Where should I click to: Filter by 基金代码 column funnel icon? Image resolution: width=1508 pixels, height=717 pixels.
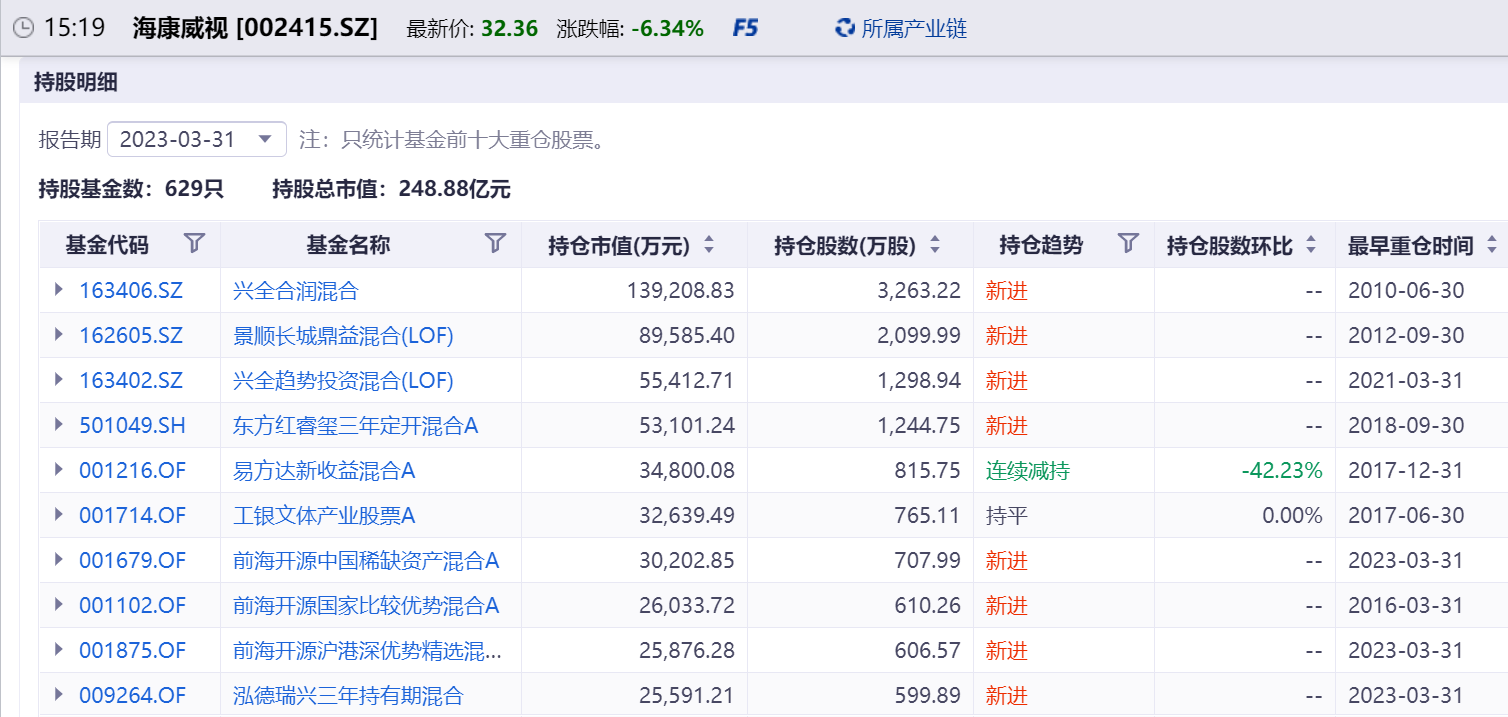tap(195, 243)
